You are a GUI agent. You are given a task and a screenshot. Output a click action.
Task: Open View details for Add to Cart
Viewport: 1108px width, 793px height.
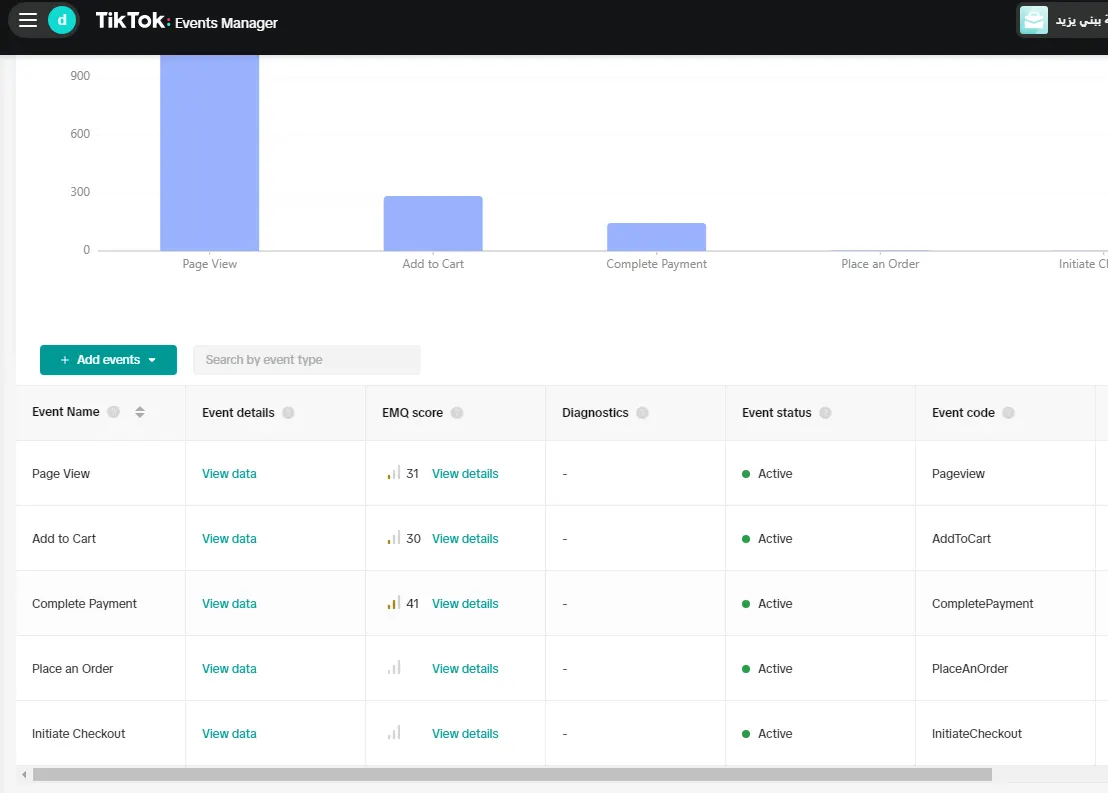[465, 539]
